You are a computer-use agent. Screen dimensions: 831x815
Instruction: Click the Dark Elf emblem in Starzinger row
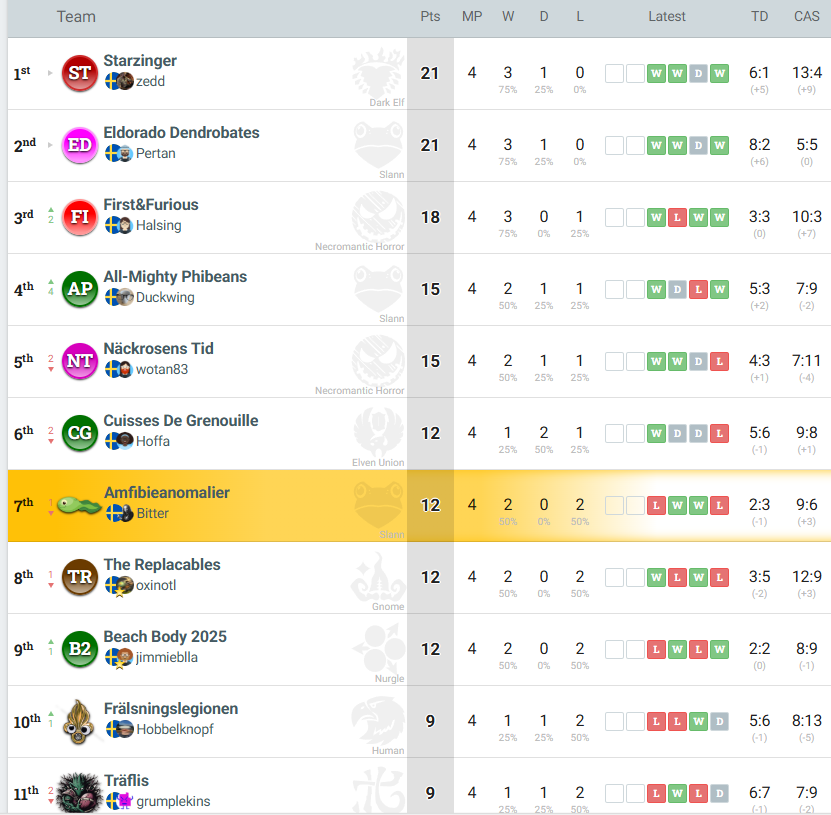tap(378, 72)
